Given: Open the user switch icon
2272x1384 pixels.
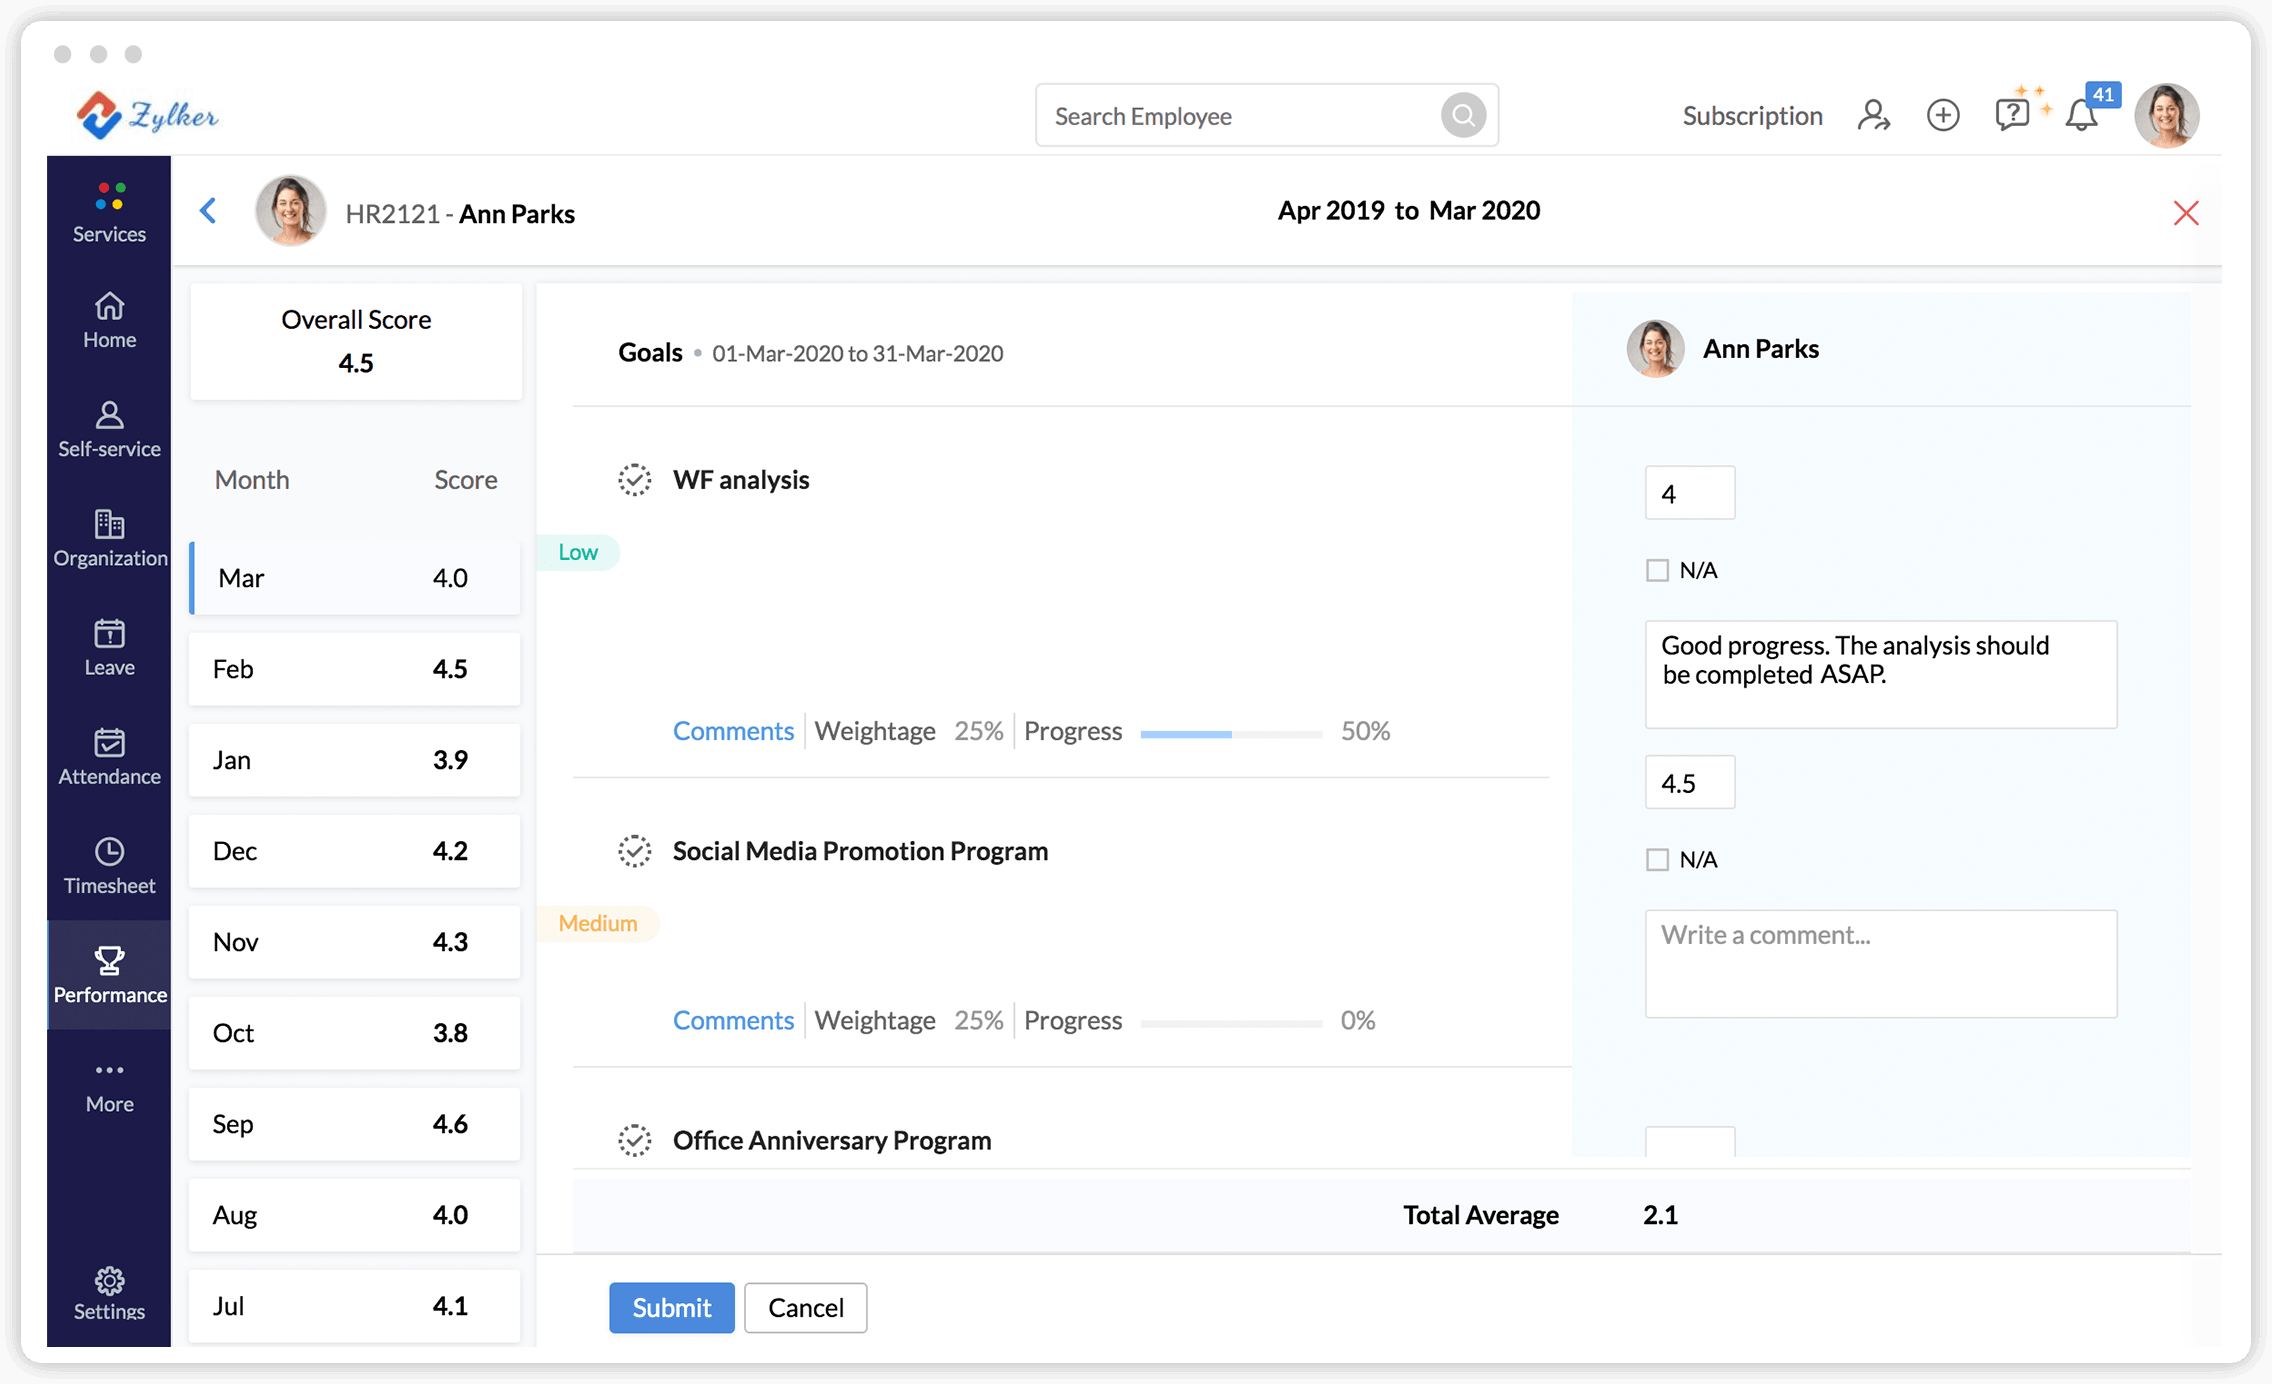Looking at the screenshot, I should point(1874,115).
